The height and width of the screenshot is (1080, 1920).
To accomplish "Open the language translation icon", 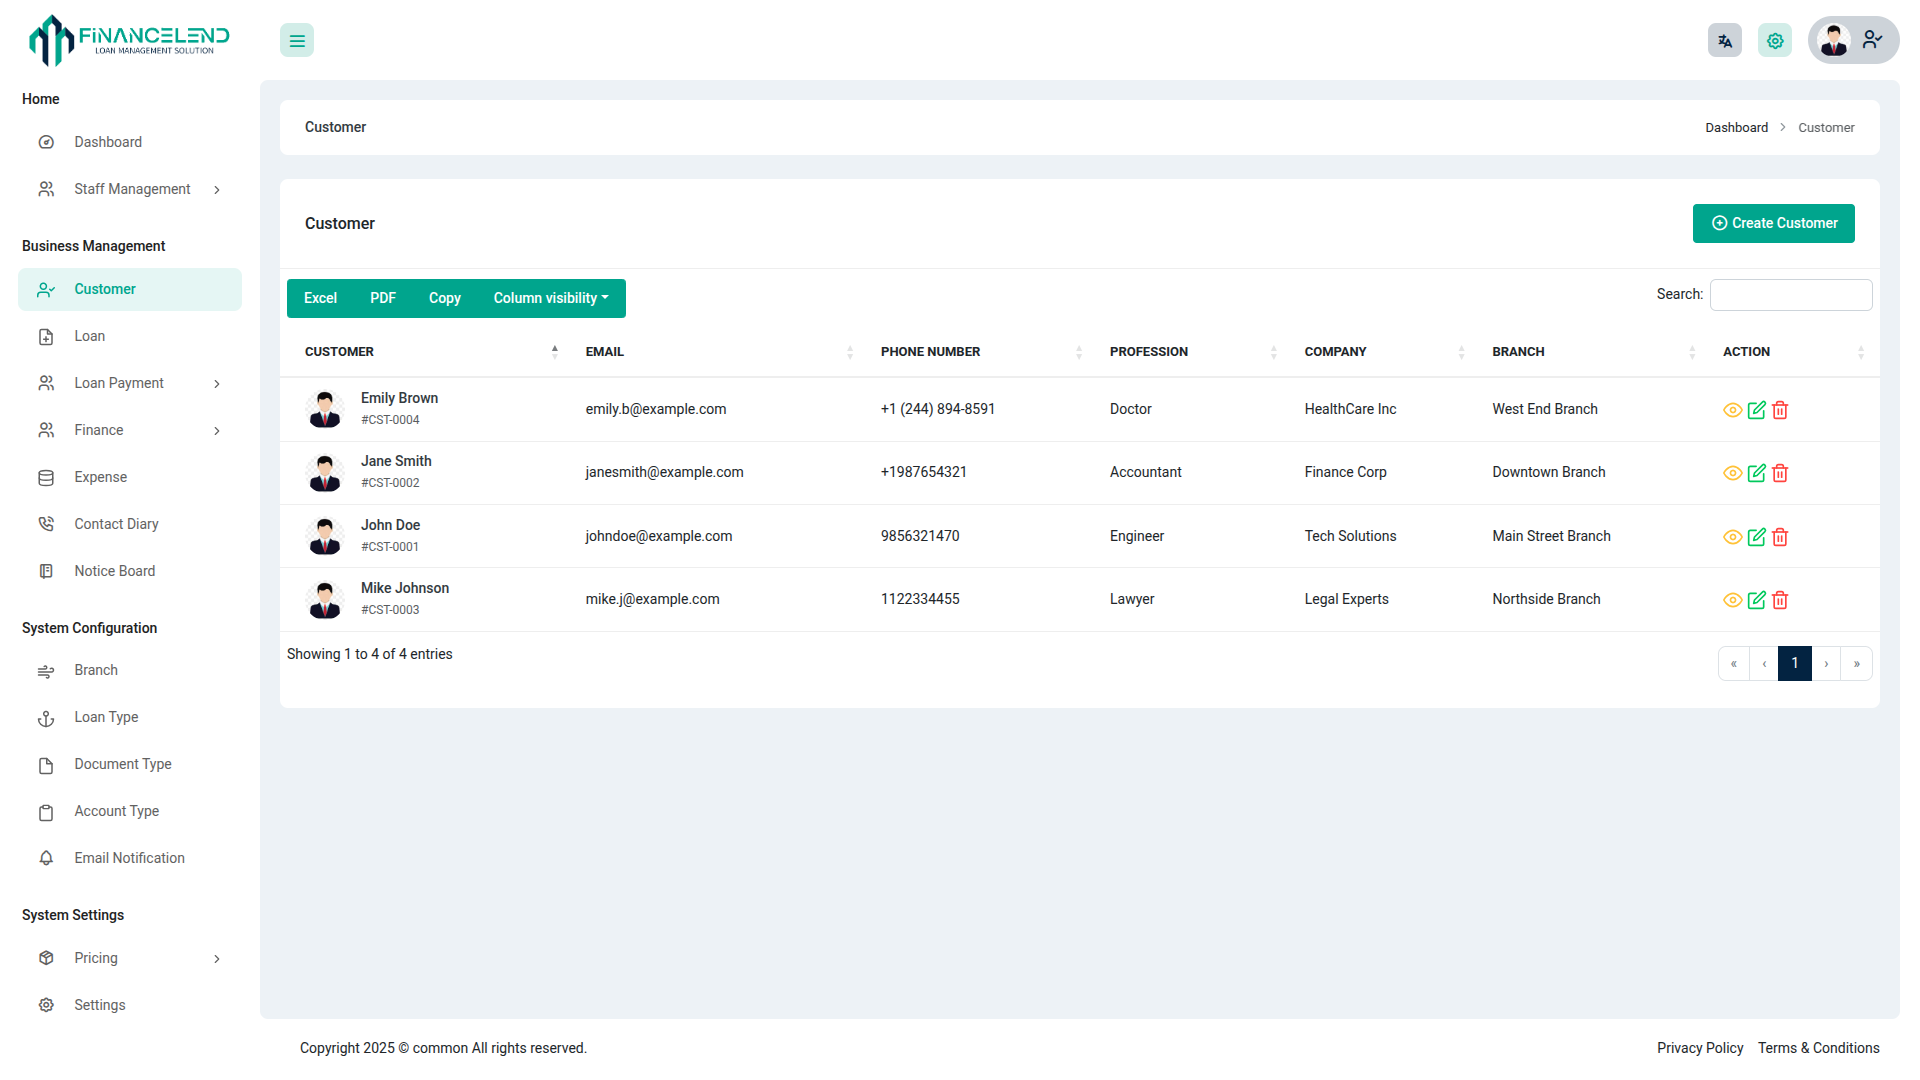I will pos(1724,41).
